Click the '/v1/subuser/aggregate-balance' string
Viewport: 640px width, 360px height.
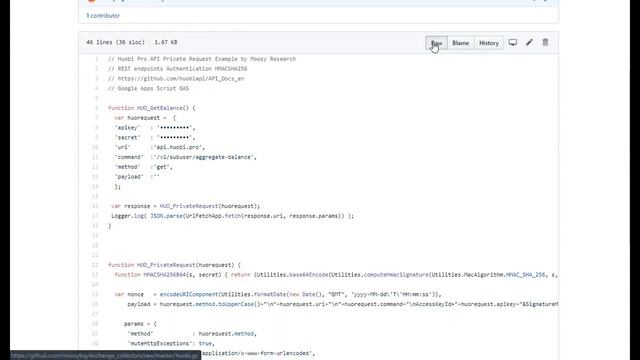204,157
